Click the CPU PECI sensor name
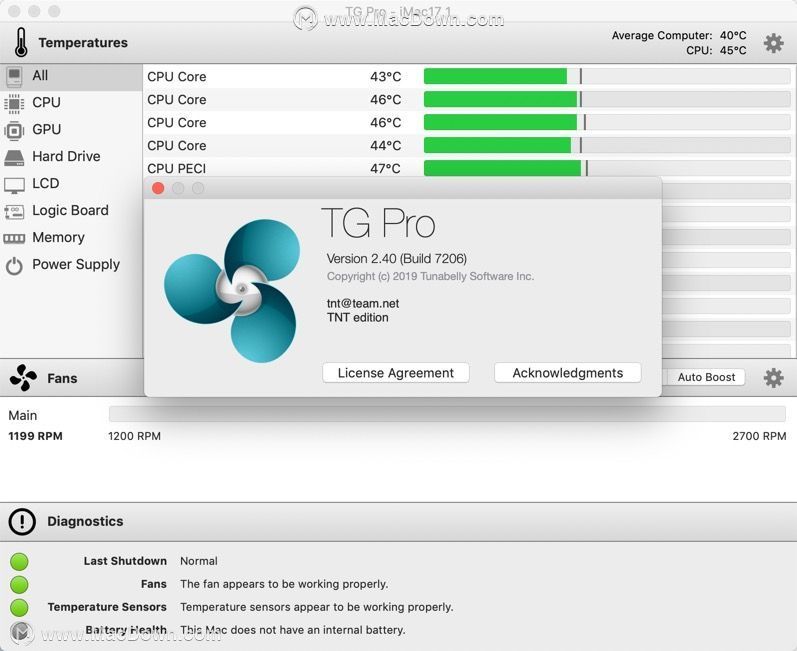 (176, 168)
